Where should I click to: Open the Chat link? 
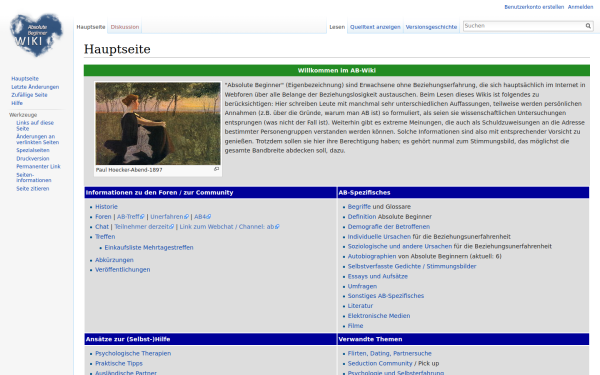tap(102, 227)
